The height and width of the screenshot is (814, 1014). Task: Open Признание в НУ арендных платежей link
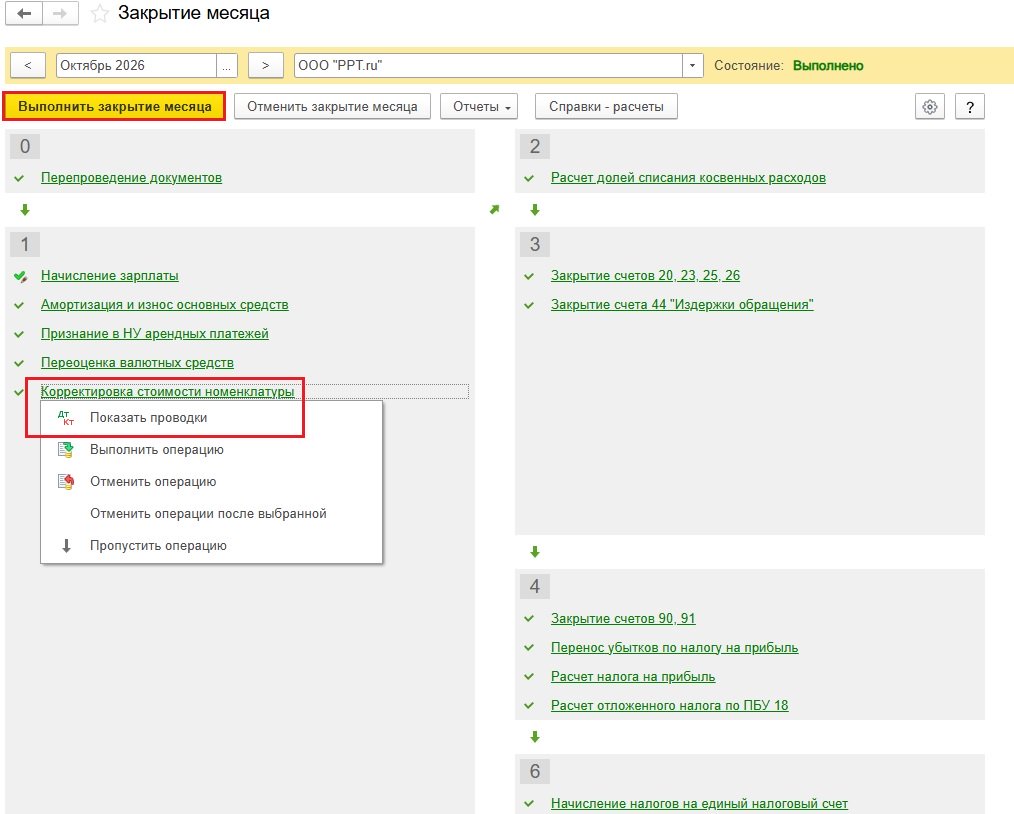point(155,334)
